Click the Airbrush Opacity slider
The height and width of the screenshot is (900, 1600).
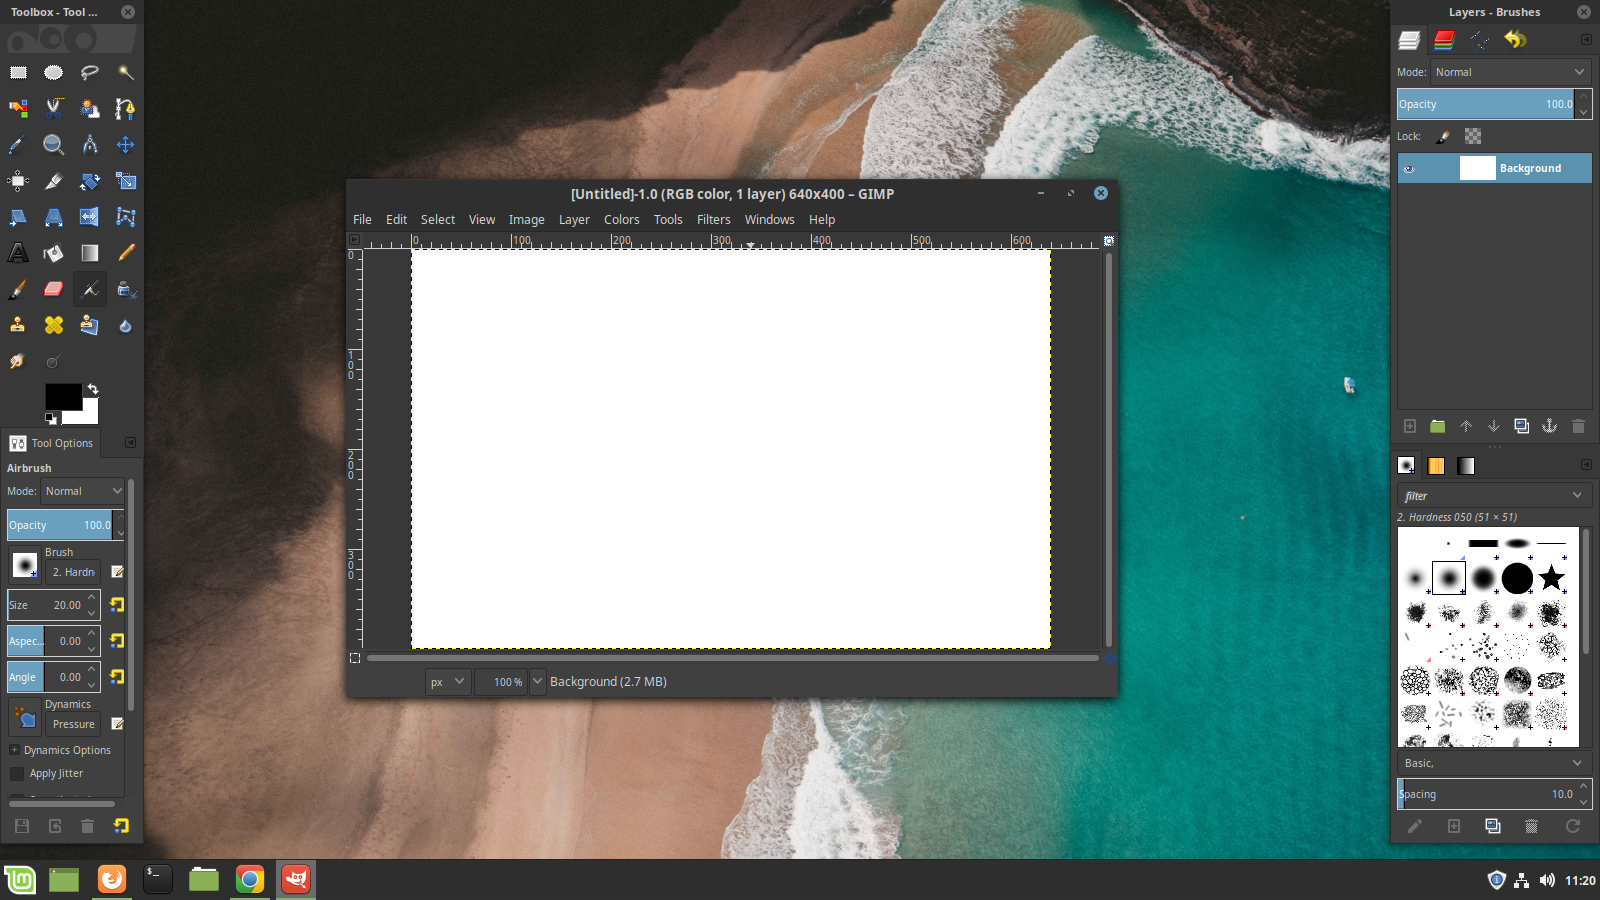coord(60,525)
